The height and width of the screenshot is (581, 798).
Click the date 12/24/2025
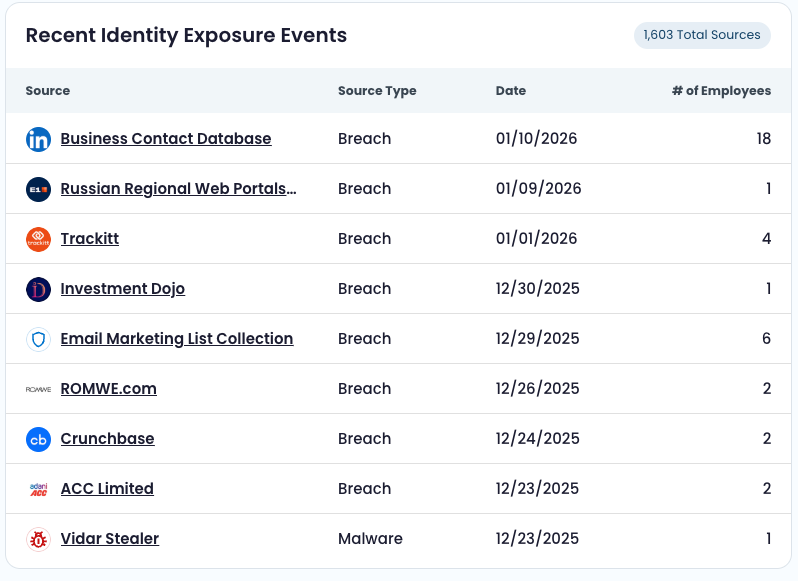(537, 438)
